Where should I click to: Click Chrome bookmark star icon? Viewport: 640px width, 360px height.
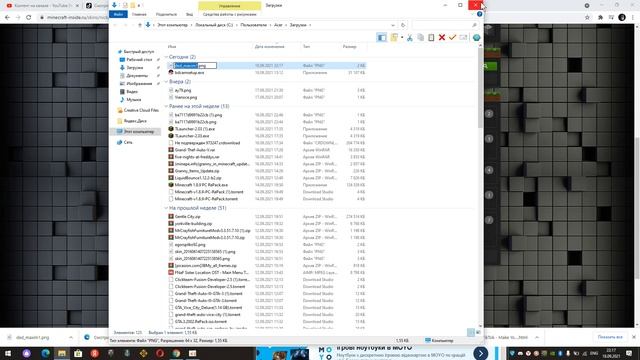click(587, 18)
